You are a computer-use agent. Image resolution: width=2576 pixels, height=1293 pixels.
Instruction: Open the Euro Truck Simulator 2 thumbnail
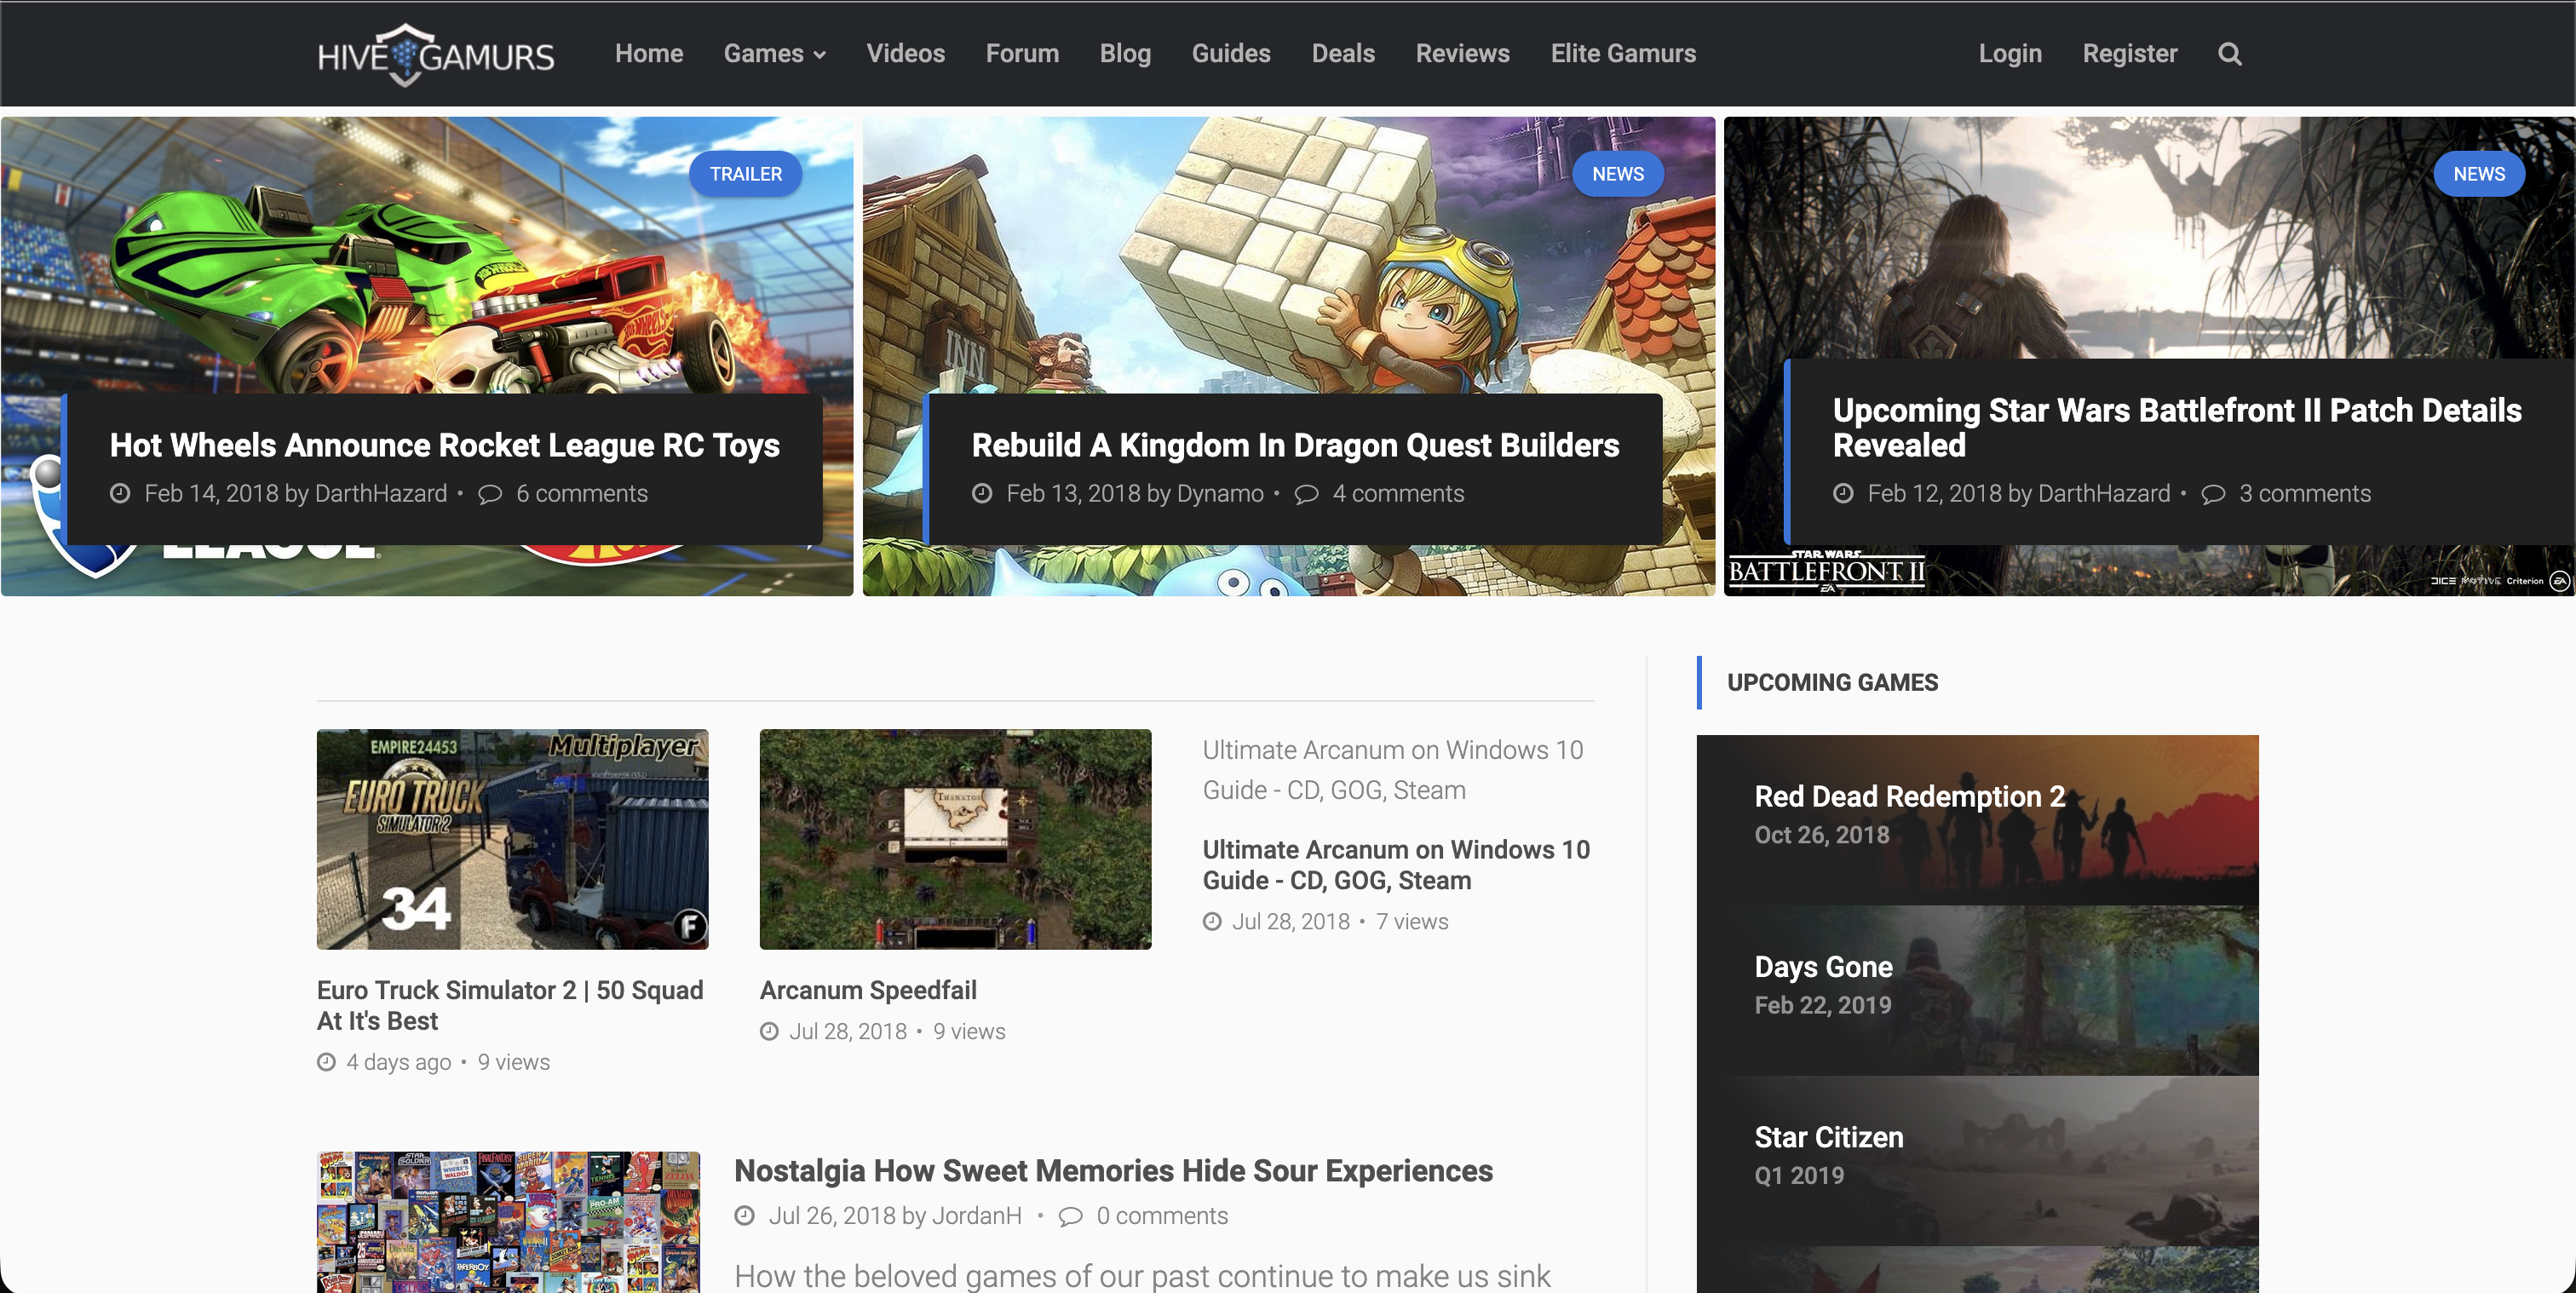pos(512,839)
